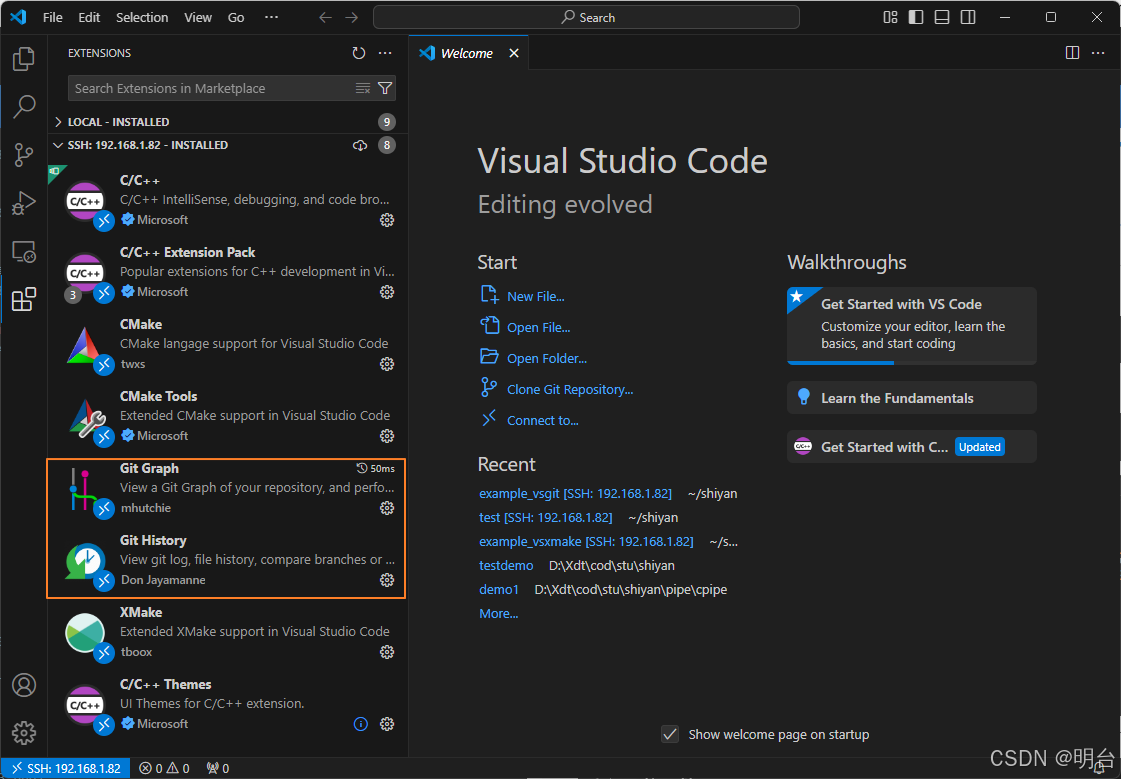Open Get Started with VS Code walkthrough
The width and height of the screenshot is (1121, 779).
click(x=912, y=326)
